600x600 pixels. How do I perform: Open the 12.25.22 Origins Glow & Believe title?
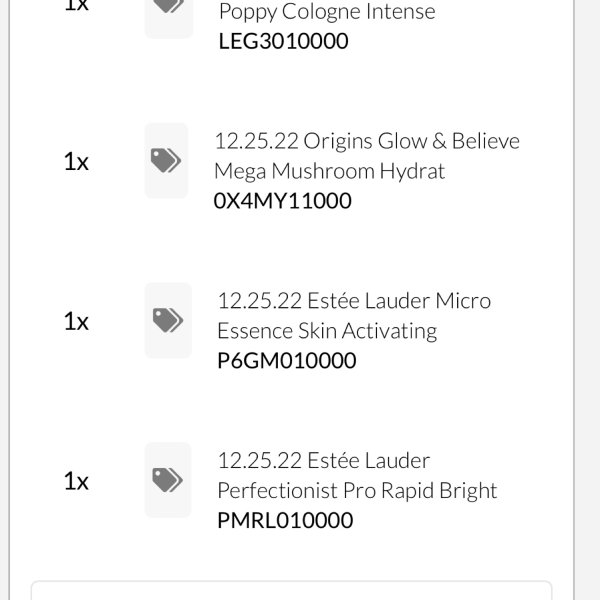(x=367, y=141)
